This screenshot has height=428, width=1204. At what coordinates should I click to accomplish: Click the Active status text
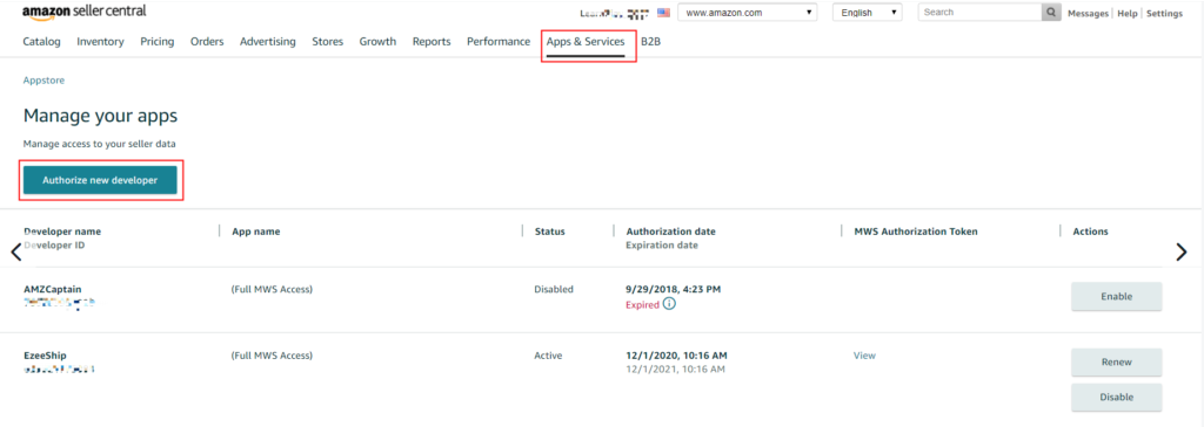click(548, 355)
